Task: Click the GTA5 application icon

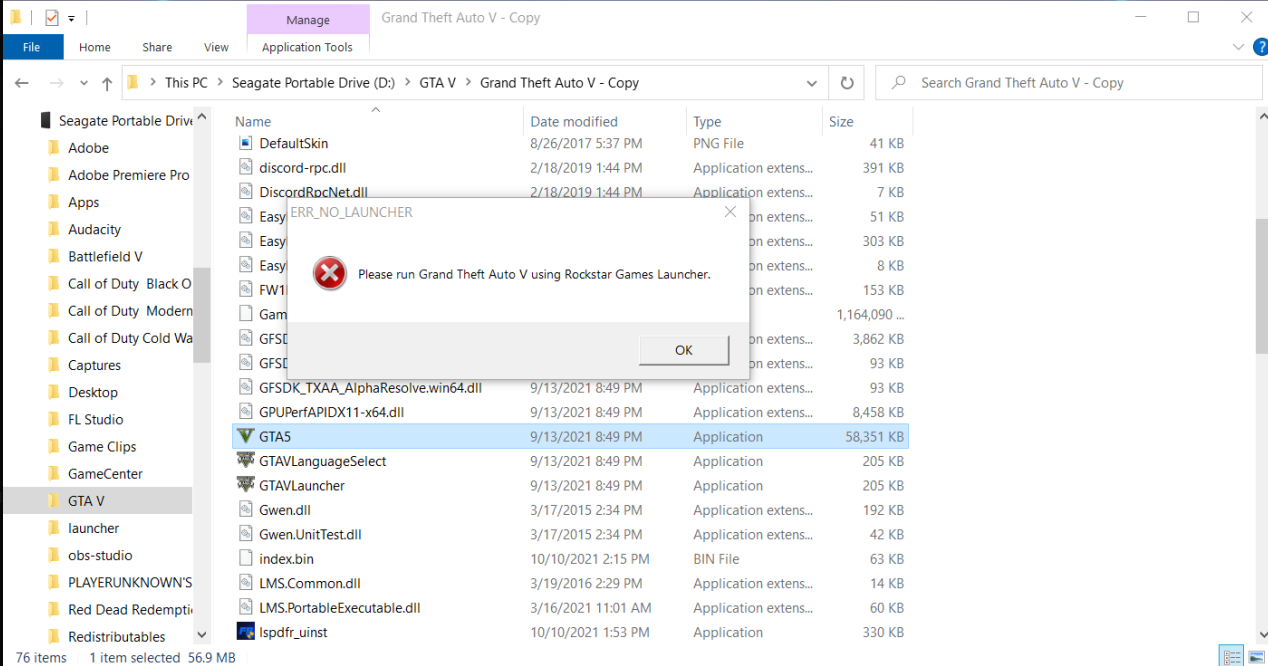Action: pyautogui.click(x=245, y=436)
